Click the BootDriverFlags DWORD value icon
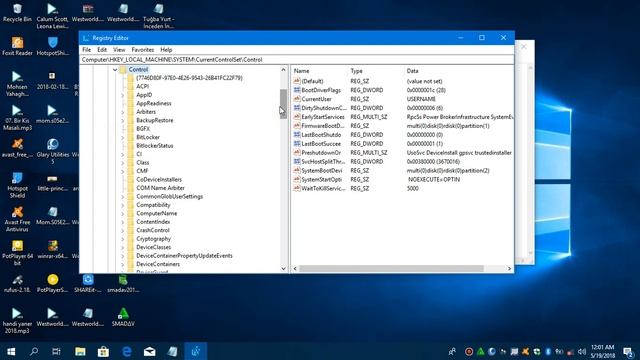 click(297, 90)
